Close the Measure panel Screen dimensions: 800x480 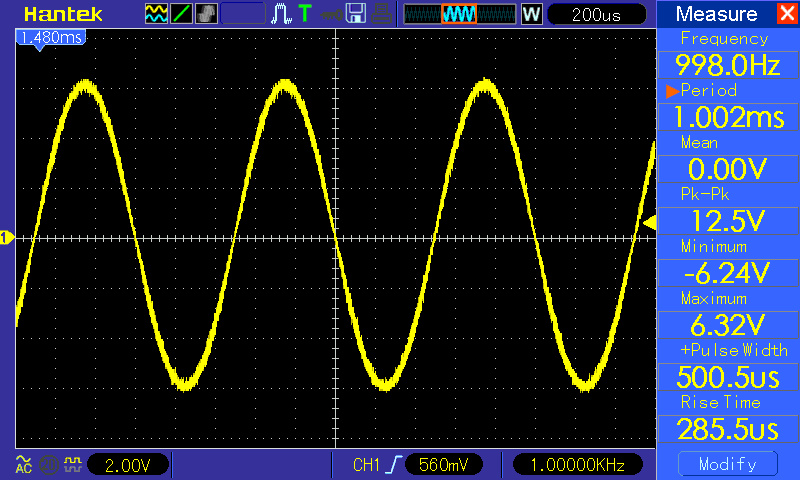(786, 14)
